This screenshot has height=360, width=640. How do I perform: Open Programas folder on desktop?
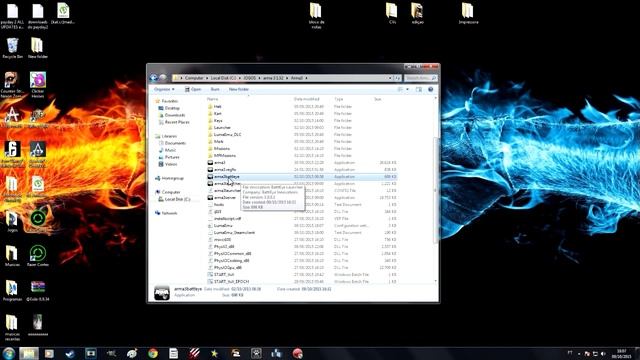point(12,291)
